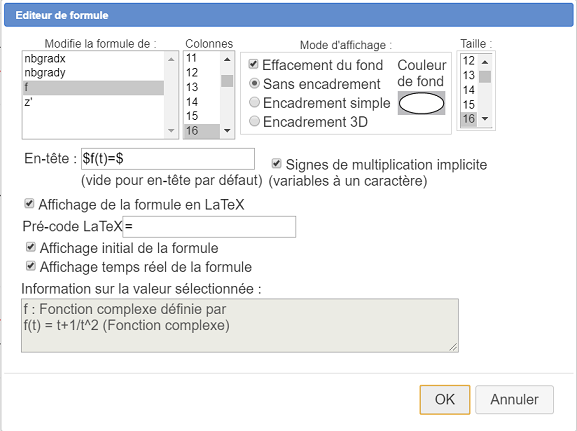This screenshot has height=431, width=577.
Task: Choose the Encadrement 3D radio option
Action: click(x=254, y=121)
